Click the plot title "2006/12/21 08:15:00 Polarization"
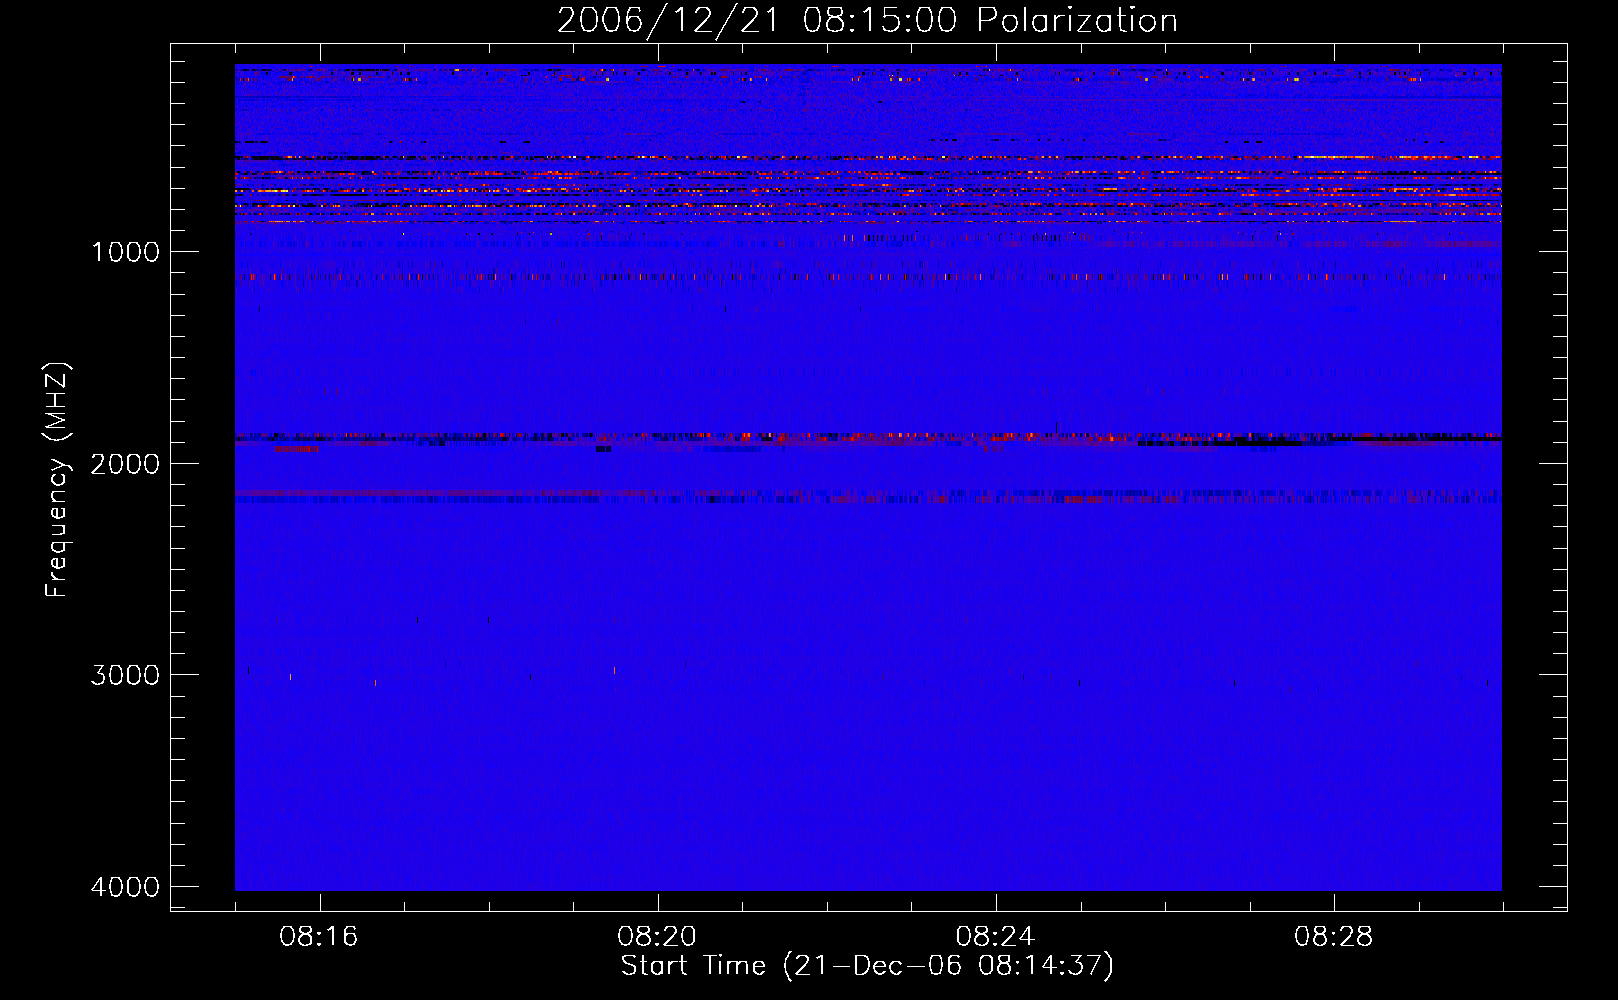This screenshot has width=1618, height=1000. tap(867, 20)
